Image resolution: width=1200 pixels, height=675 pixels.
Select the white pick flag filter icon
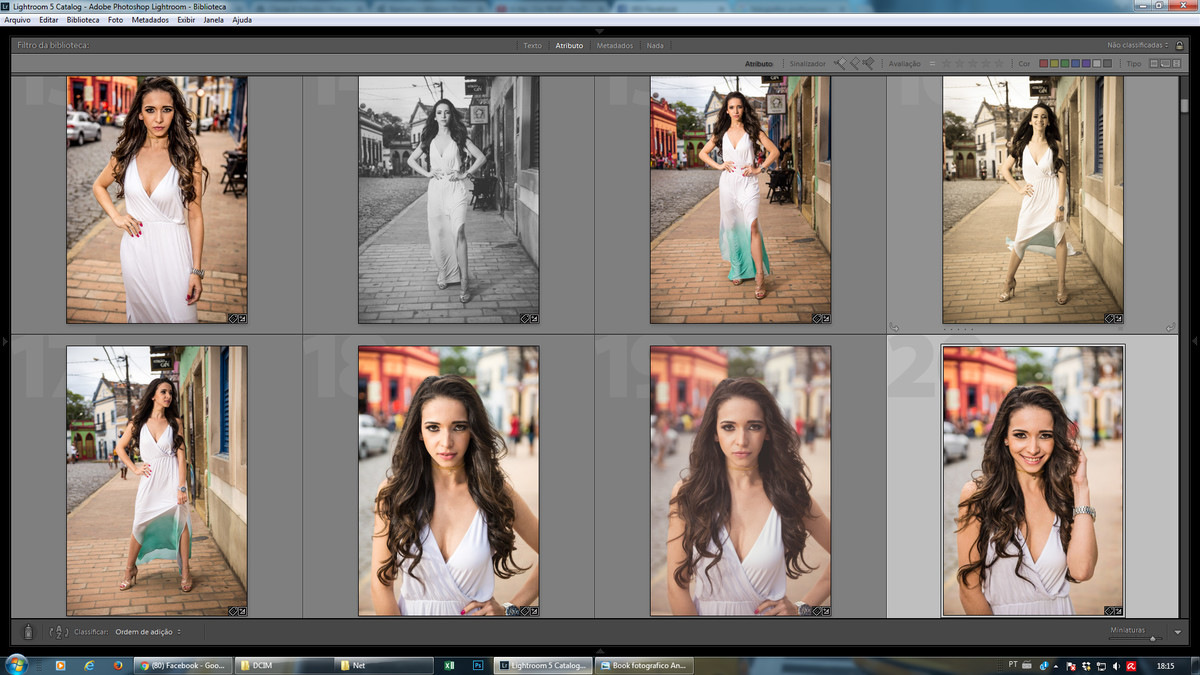coord(839,62)
